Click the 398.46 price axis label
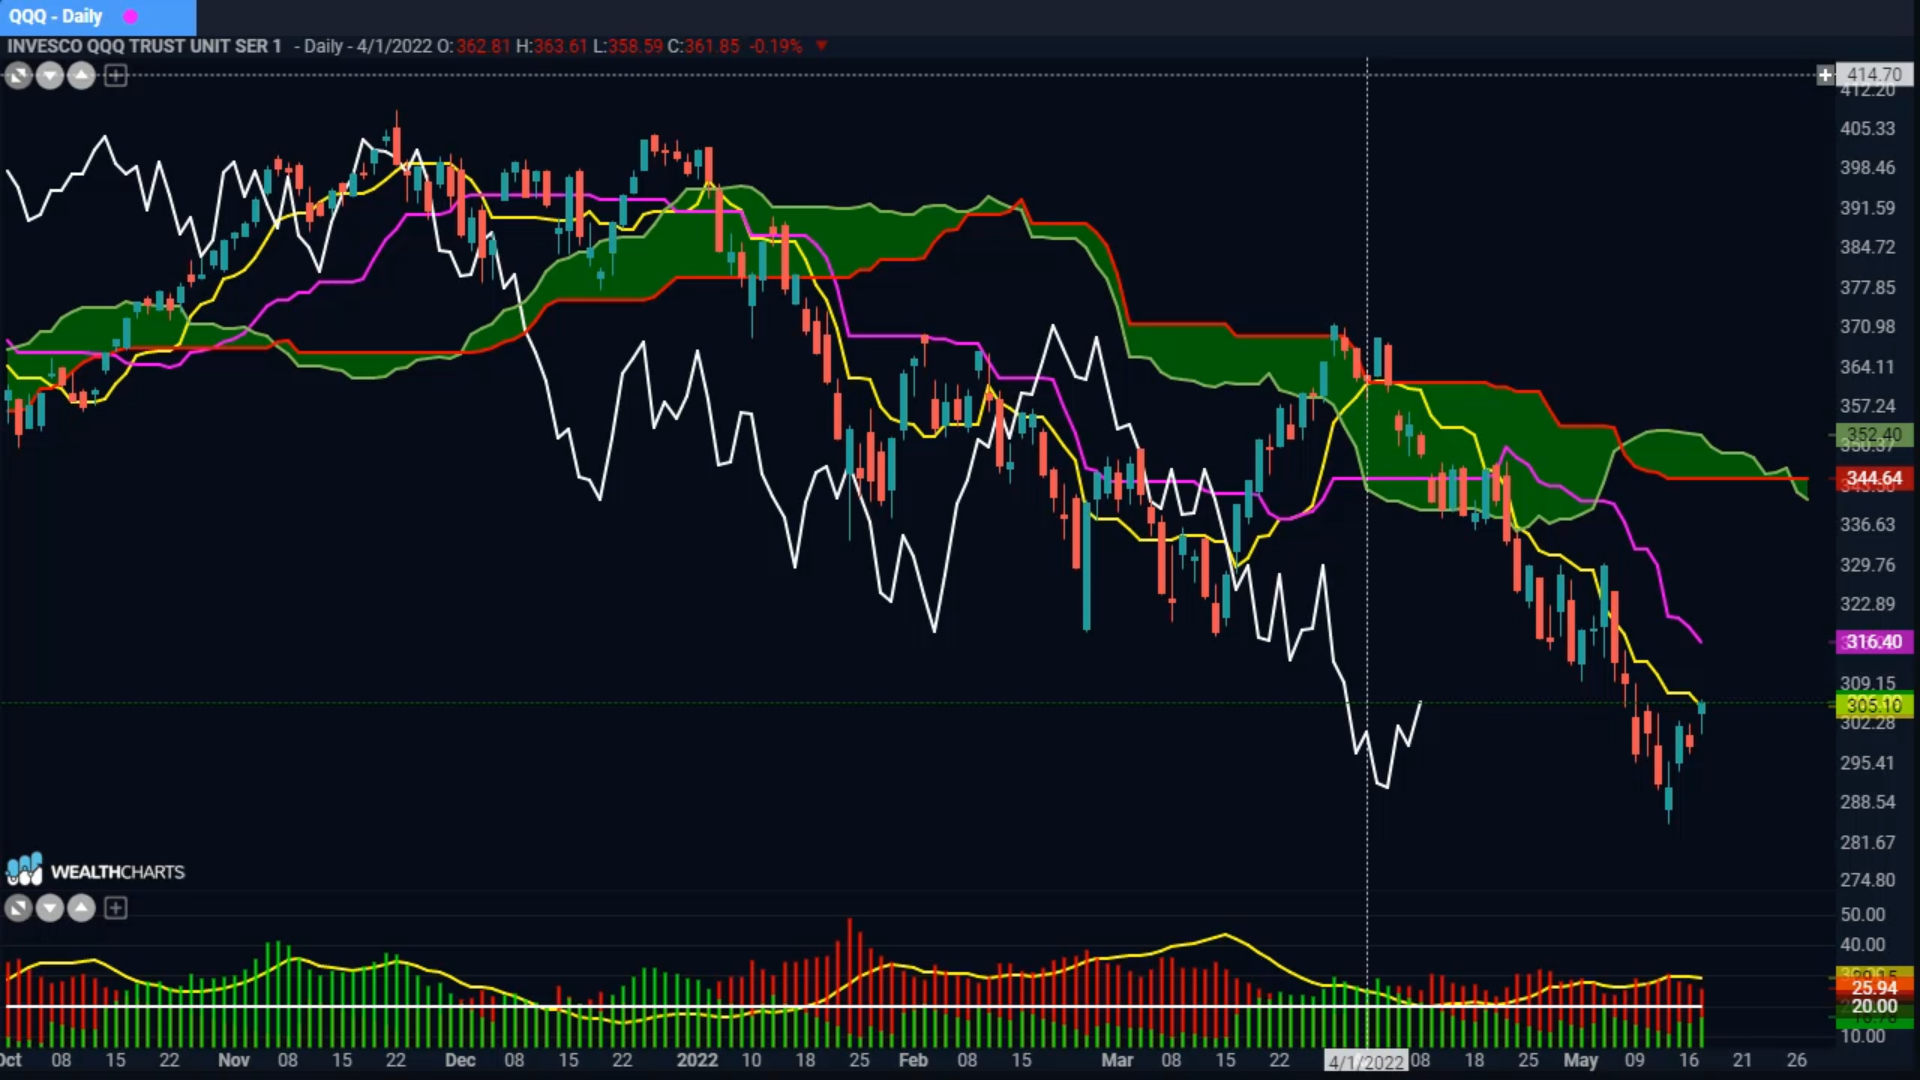The height and width of the screenshot is (1080, 1920). [1868, 167]
